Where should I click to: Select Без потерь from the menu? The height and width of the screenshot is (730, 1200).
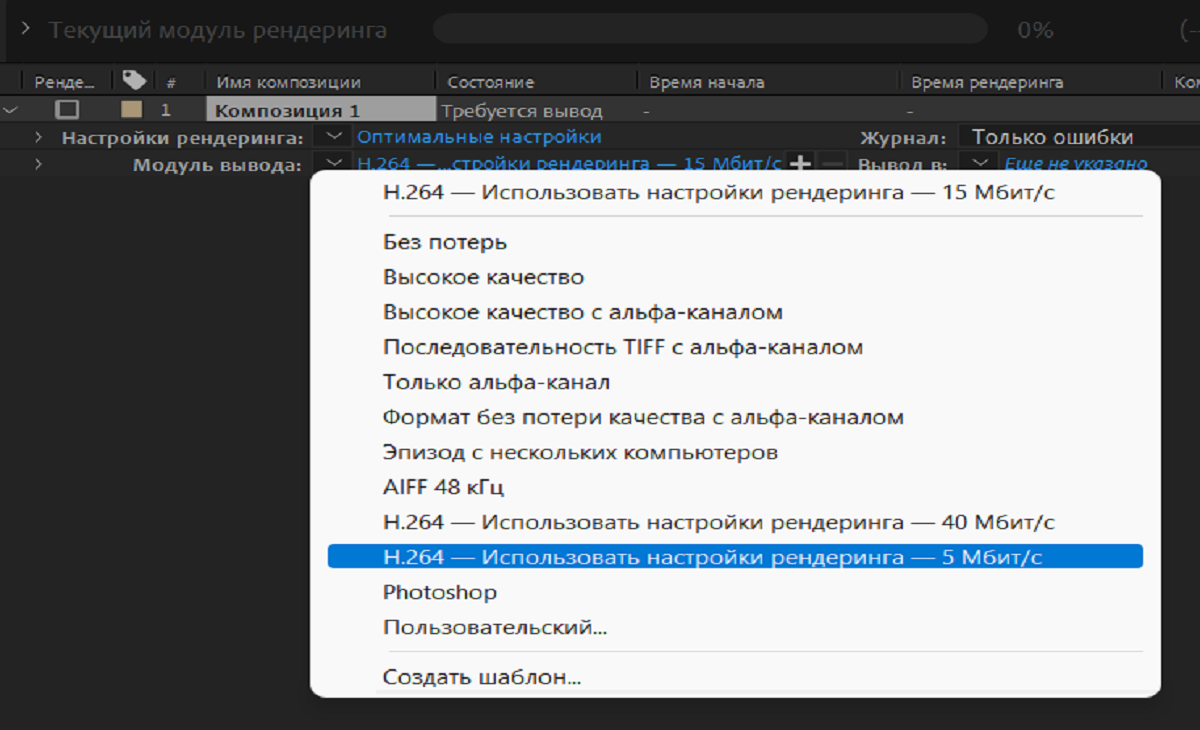(x=445, y=242)
